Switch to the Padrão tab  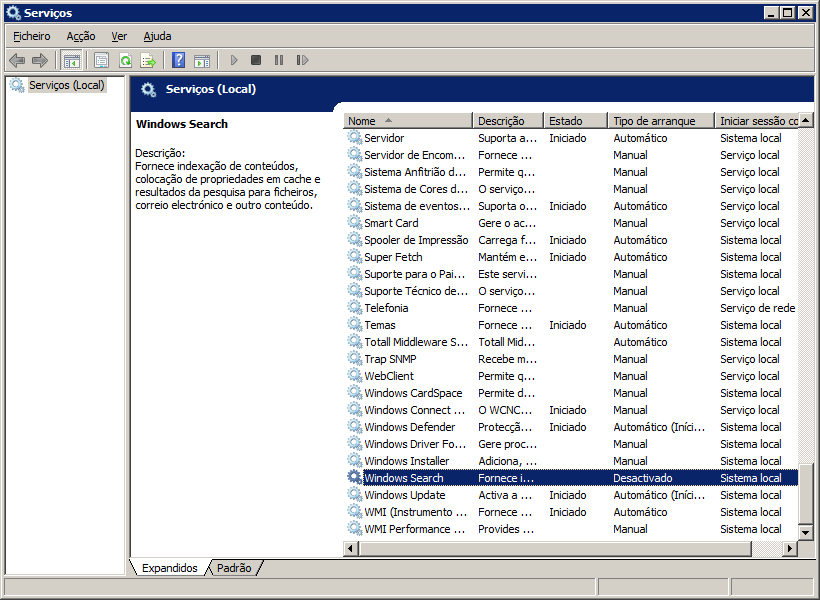click(x=234, y=568)
